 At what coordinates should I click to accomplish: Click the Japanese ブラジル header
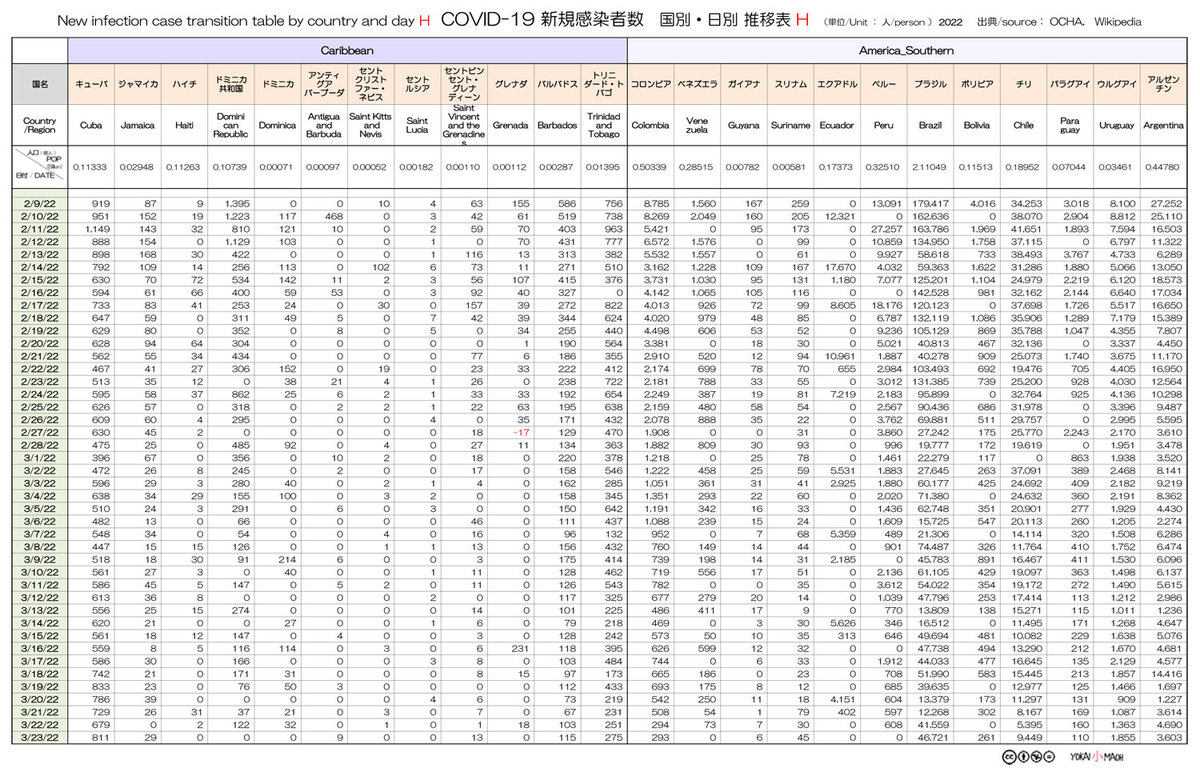pos(931,85)
